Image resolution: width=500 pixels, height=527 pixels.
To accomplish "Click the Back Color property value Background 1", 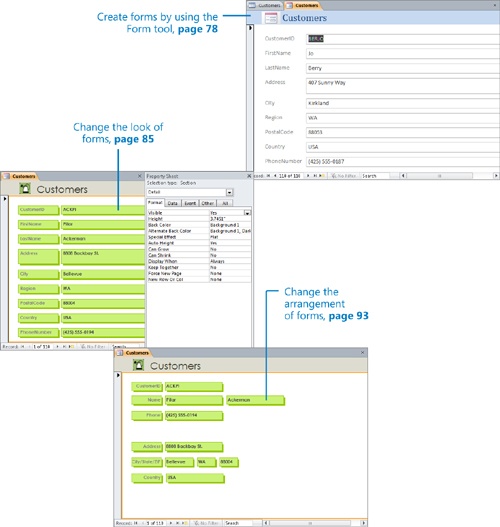I will pyautogui.click(x=230, y=225).
